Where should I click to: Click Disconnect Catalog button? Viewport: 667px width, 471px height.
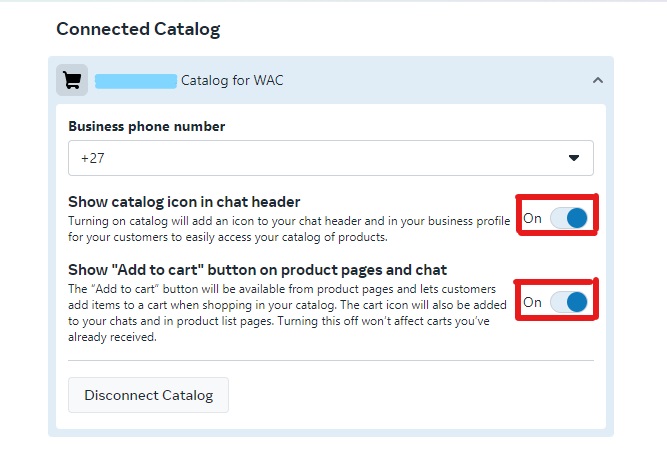[x=148, y=395]
